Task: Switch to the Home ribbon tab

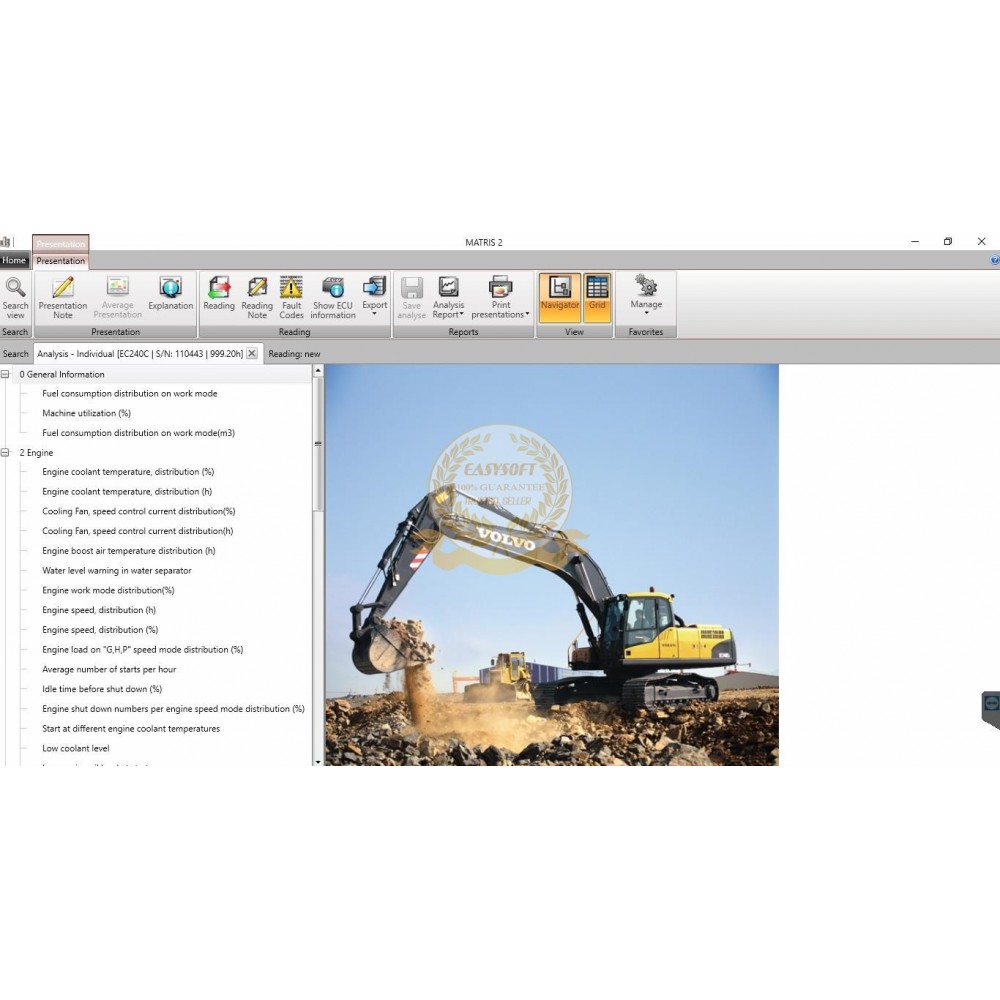Action: [14, 260]
